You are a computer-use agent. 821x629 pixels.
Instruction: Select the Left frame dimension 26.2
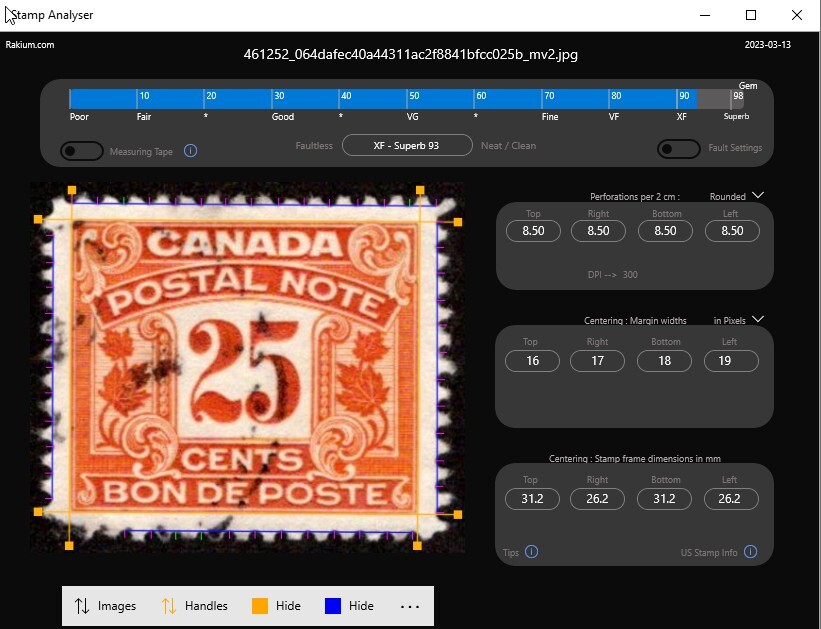tap(731, 499)
